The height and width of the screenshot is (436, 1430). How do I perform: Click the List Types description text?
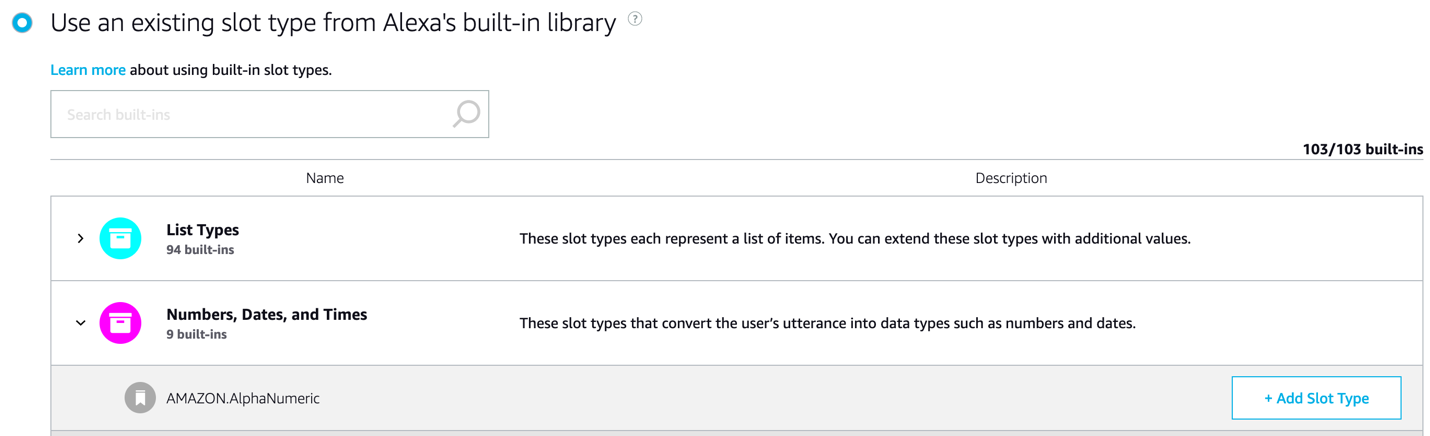coord(855,239)
